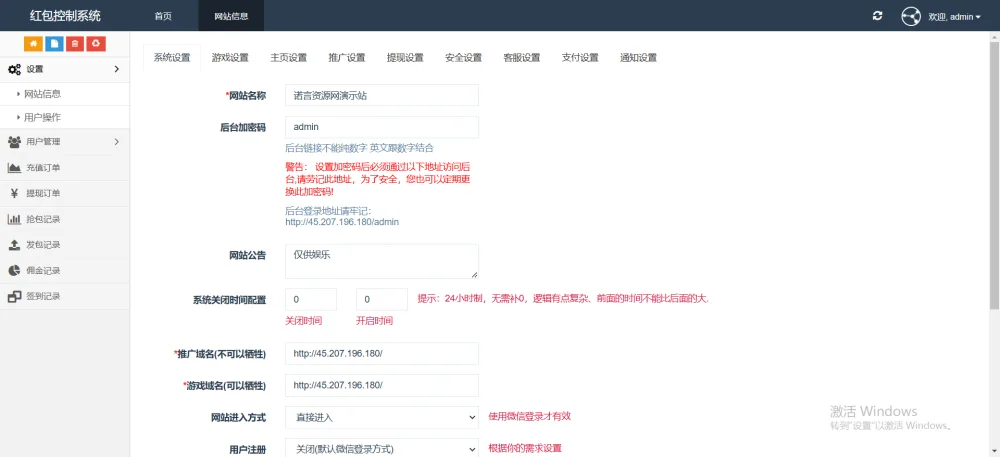Viewport: 1000px width, 457px height.
Task: Open 抢包记录 in the sidebar
Action: coord(64,219)
